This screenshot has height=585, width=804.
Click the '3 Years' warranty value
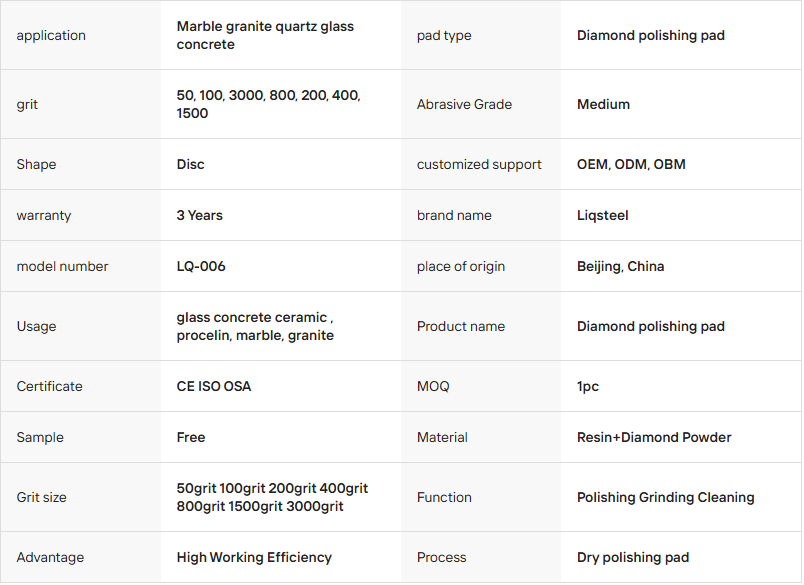tap(200, 215)
